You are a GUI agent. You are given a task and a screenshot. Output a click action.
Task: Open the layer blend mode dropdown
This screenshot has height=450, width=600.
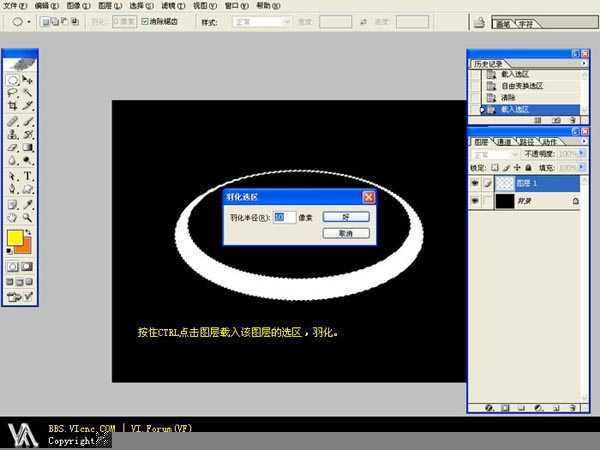(494, 154)
